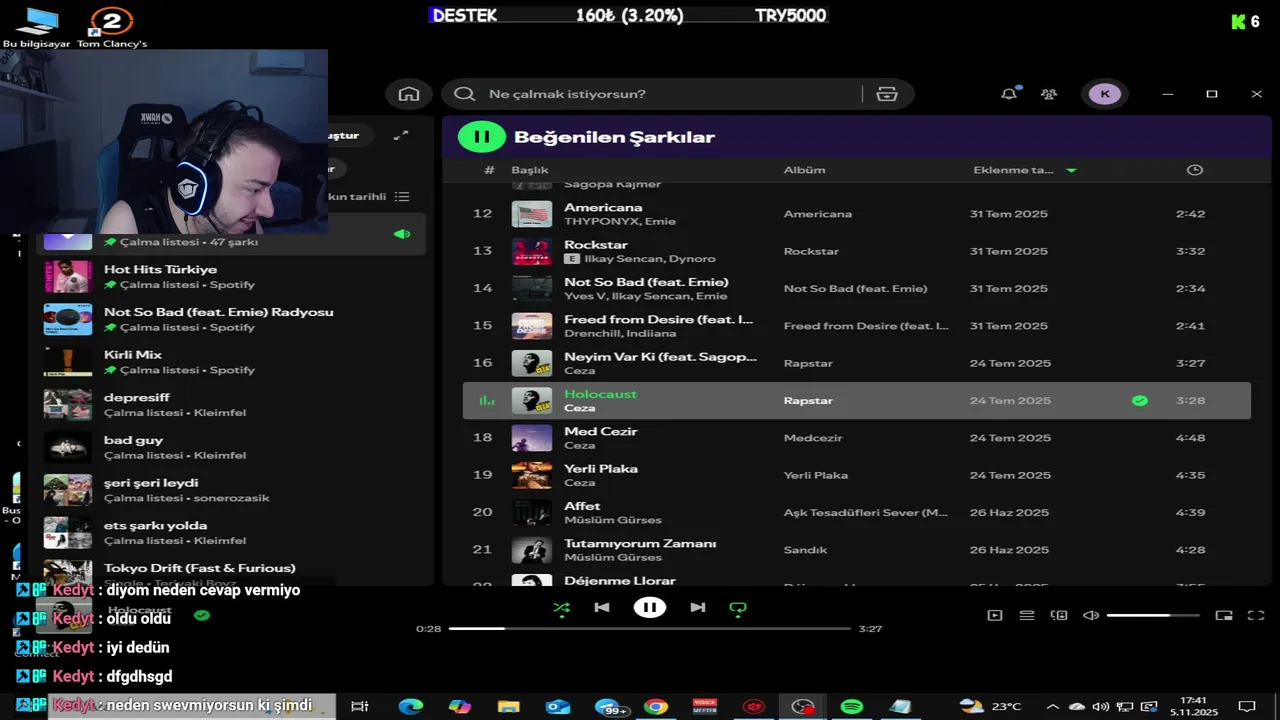Select the song 'Americana'
The width and height of the screenshot is (1280, 720).
pyautogui.click(x=603, y=207)
